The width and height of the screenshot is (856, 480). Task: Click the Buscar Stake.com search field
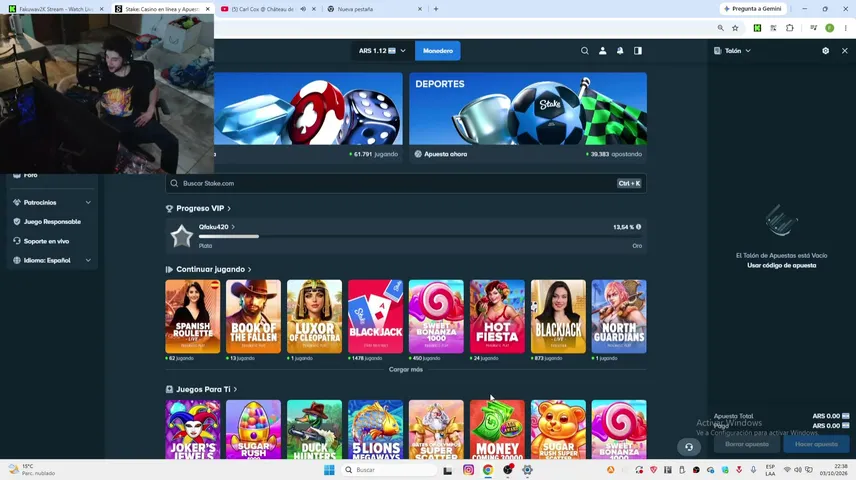[x=406, y=183]
